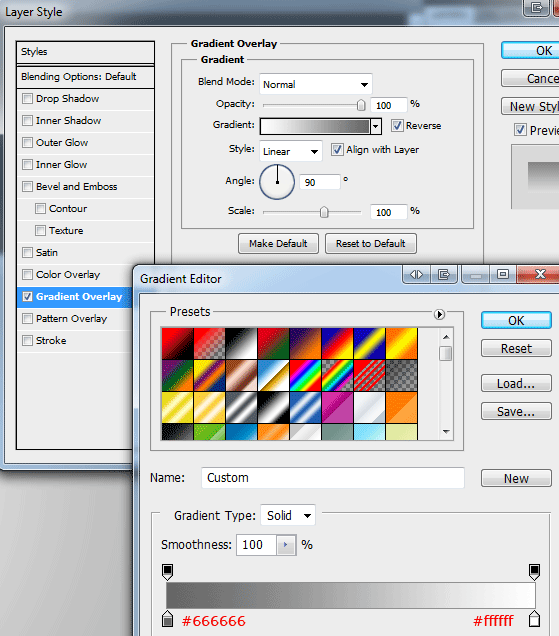Select the violet-to-orange gradient preset
Image resolution: width=559 pixels, height=636 pixels.
click(305, 344)
